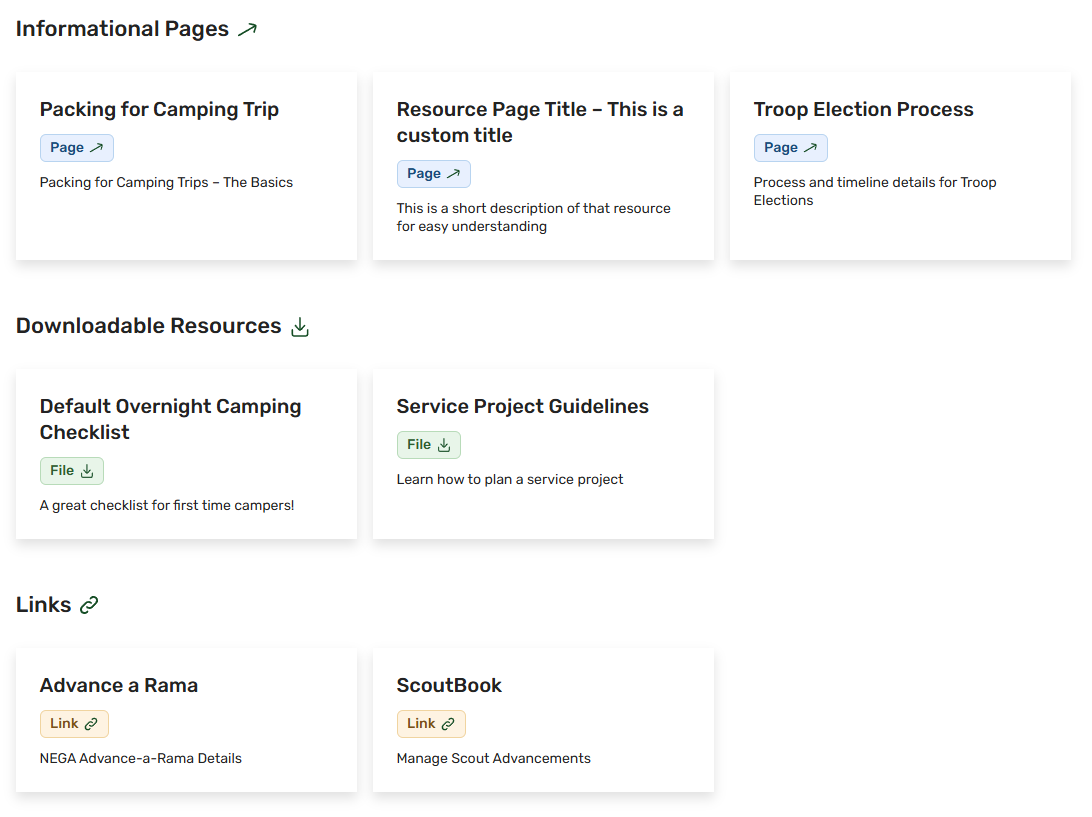Viewport: 1092px width, 817px height.
Task: Click download icon in Default Overnight Camping Checklist badge
Action: point(87,472)
